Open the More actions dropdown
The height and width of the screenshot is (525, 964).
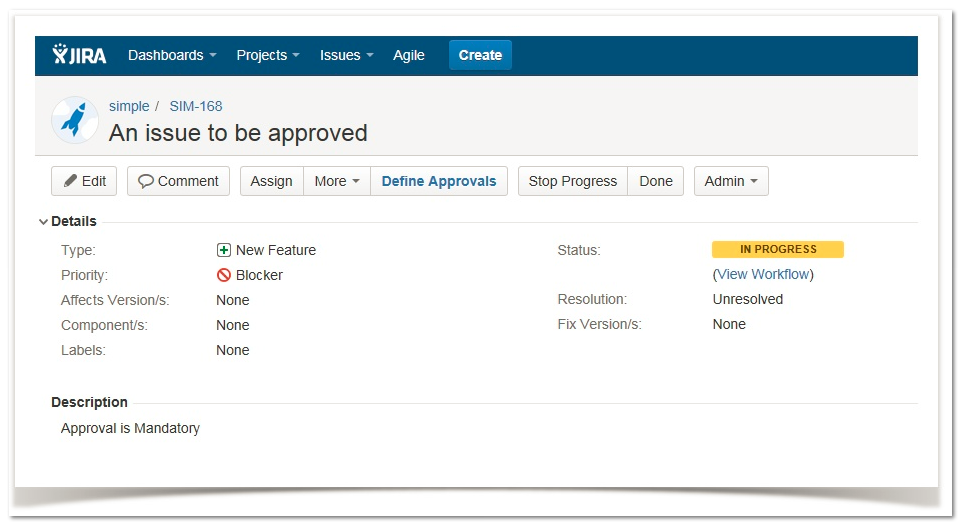pos(337,181)
